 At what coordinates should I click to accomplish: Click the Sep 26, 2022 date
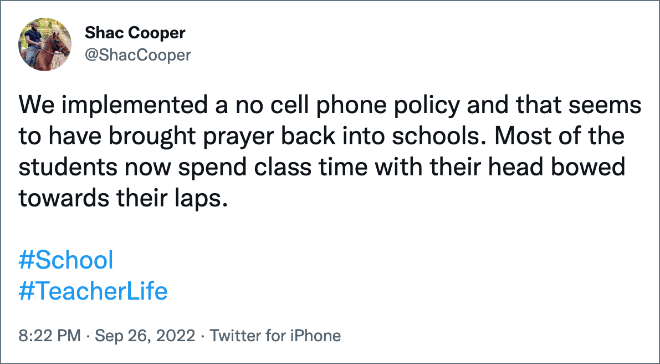point(145,336)
